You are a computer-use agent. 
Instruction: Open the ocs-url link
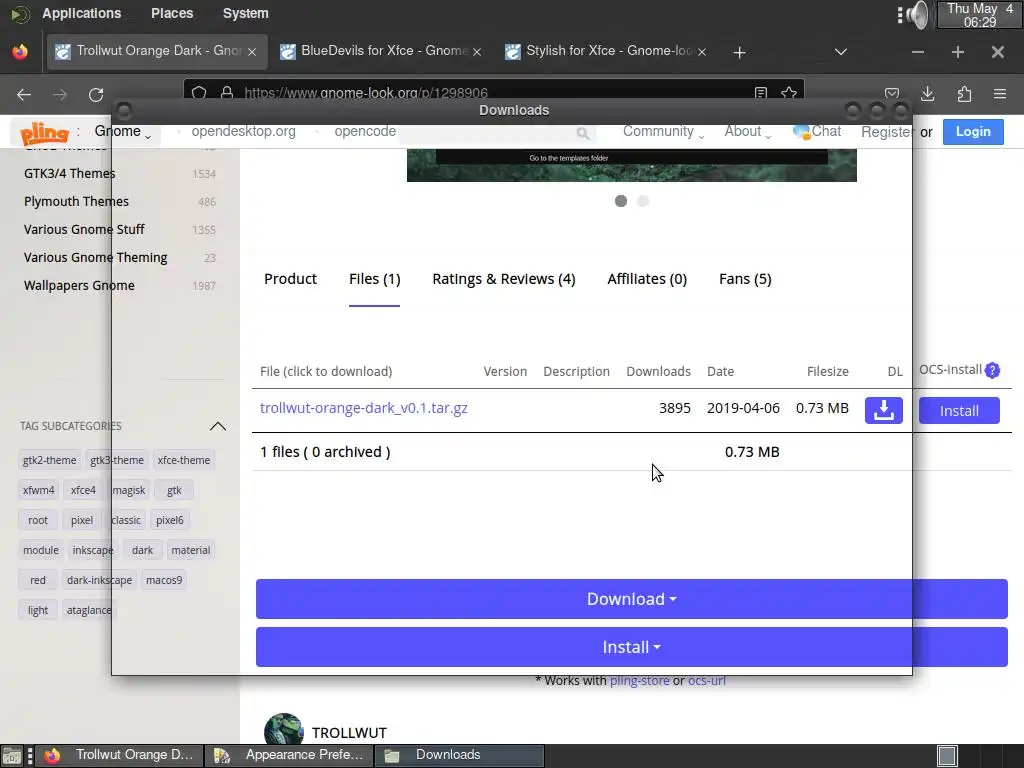tap(707, 680)
